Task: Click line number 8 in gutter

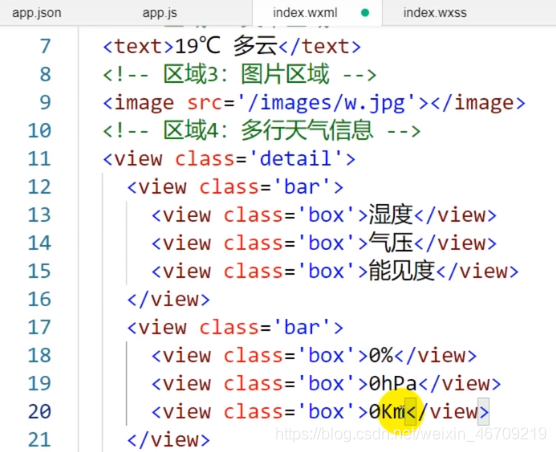Action: pyautogui.click(x=45, y=74)
